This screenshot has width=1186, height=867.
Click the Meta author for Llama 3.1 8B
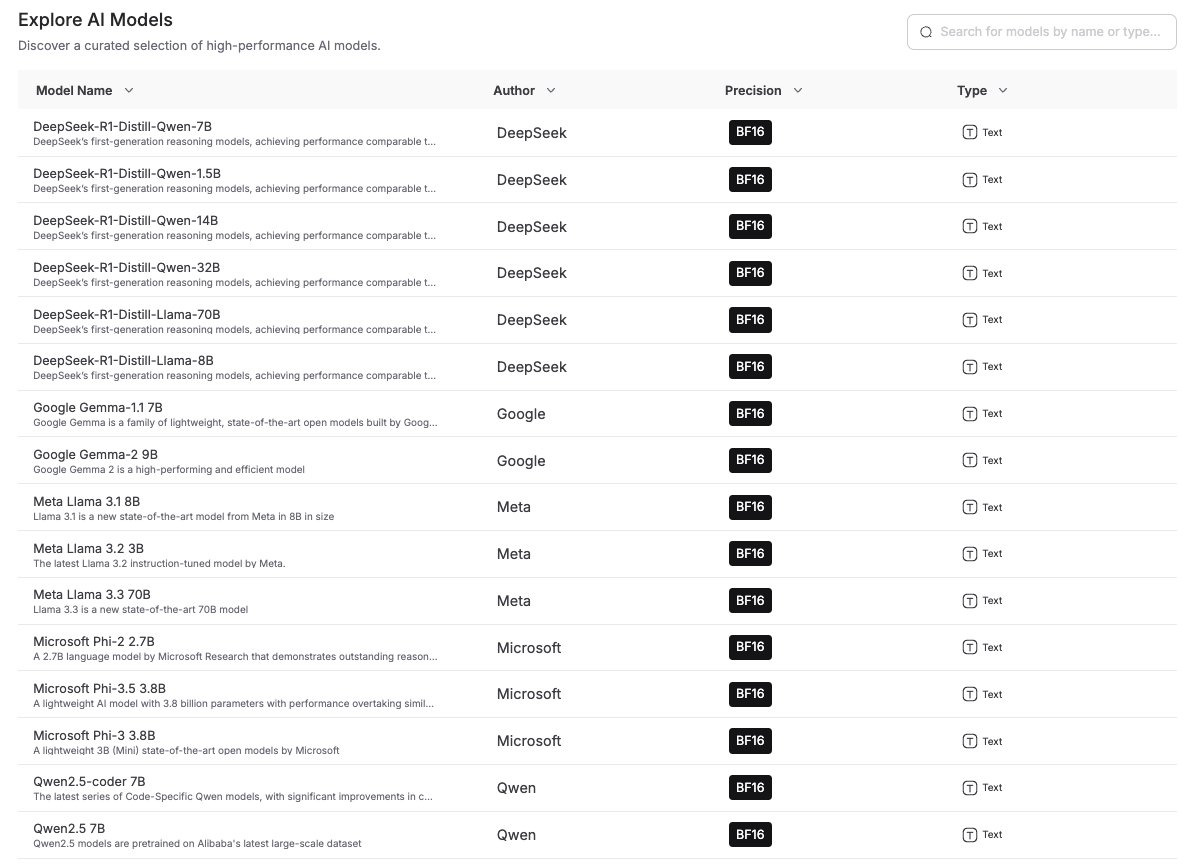pos(514,507)
